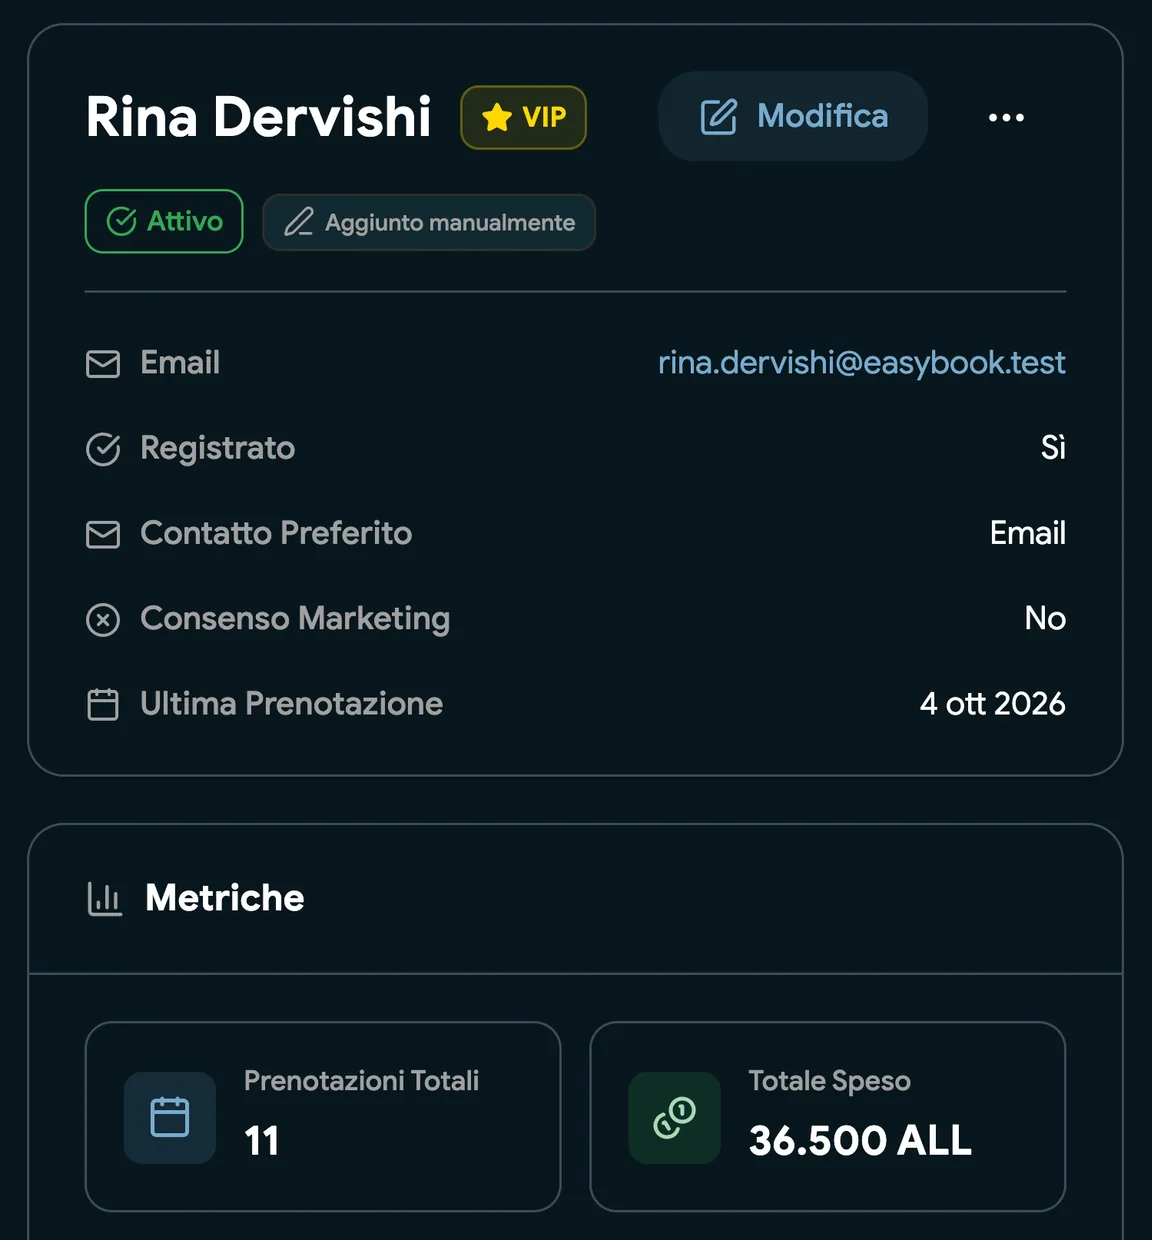Click the Ultima Prenotazione label

click(x=292, y=704)
